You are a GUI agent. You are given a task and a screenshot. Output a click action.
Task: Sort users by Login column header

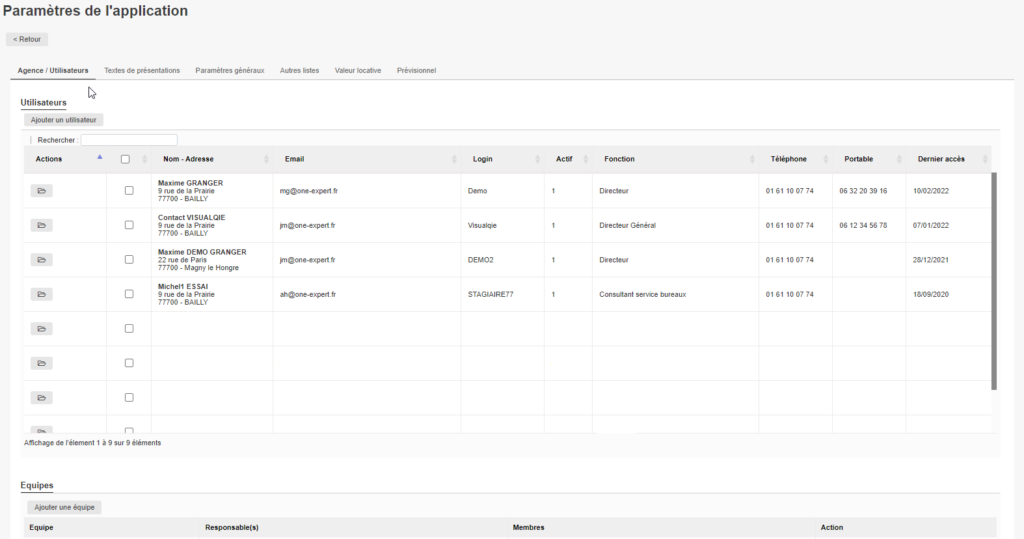coord(482,159)
